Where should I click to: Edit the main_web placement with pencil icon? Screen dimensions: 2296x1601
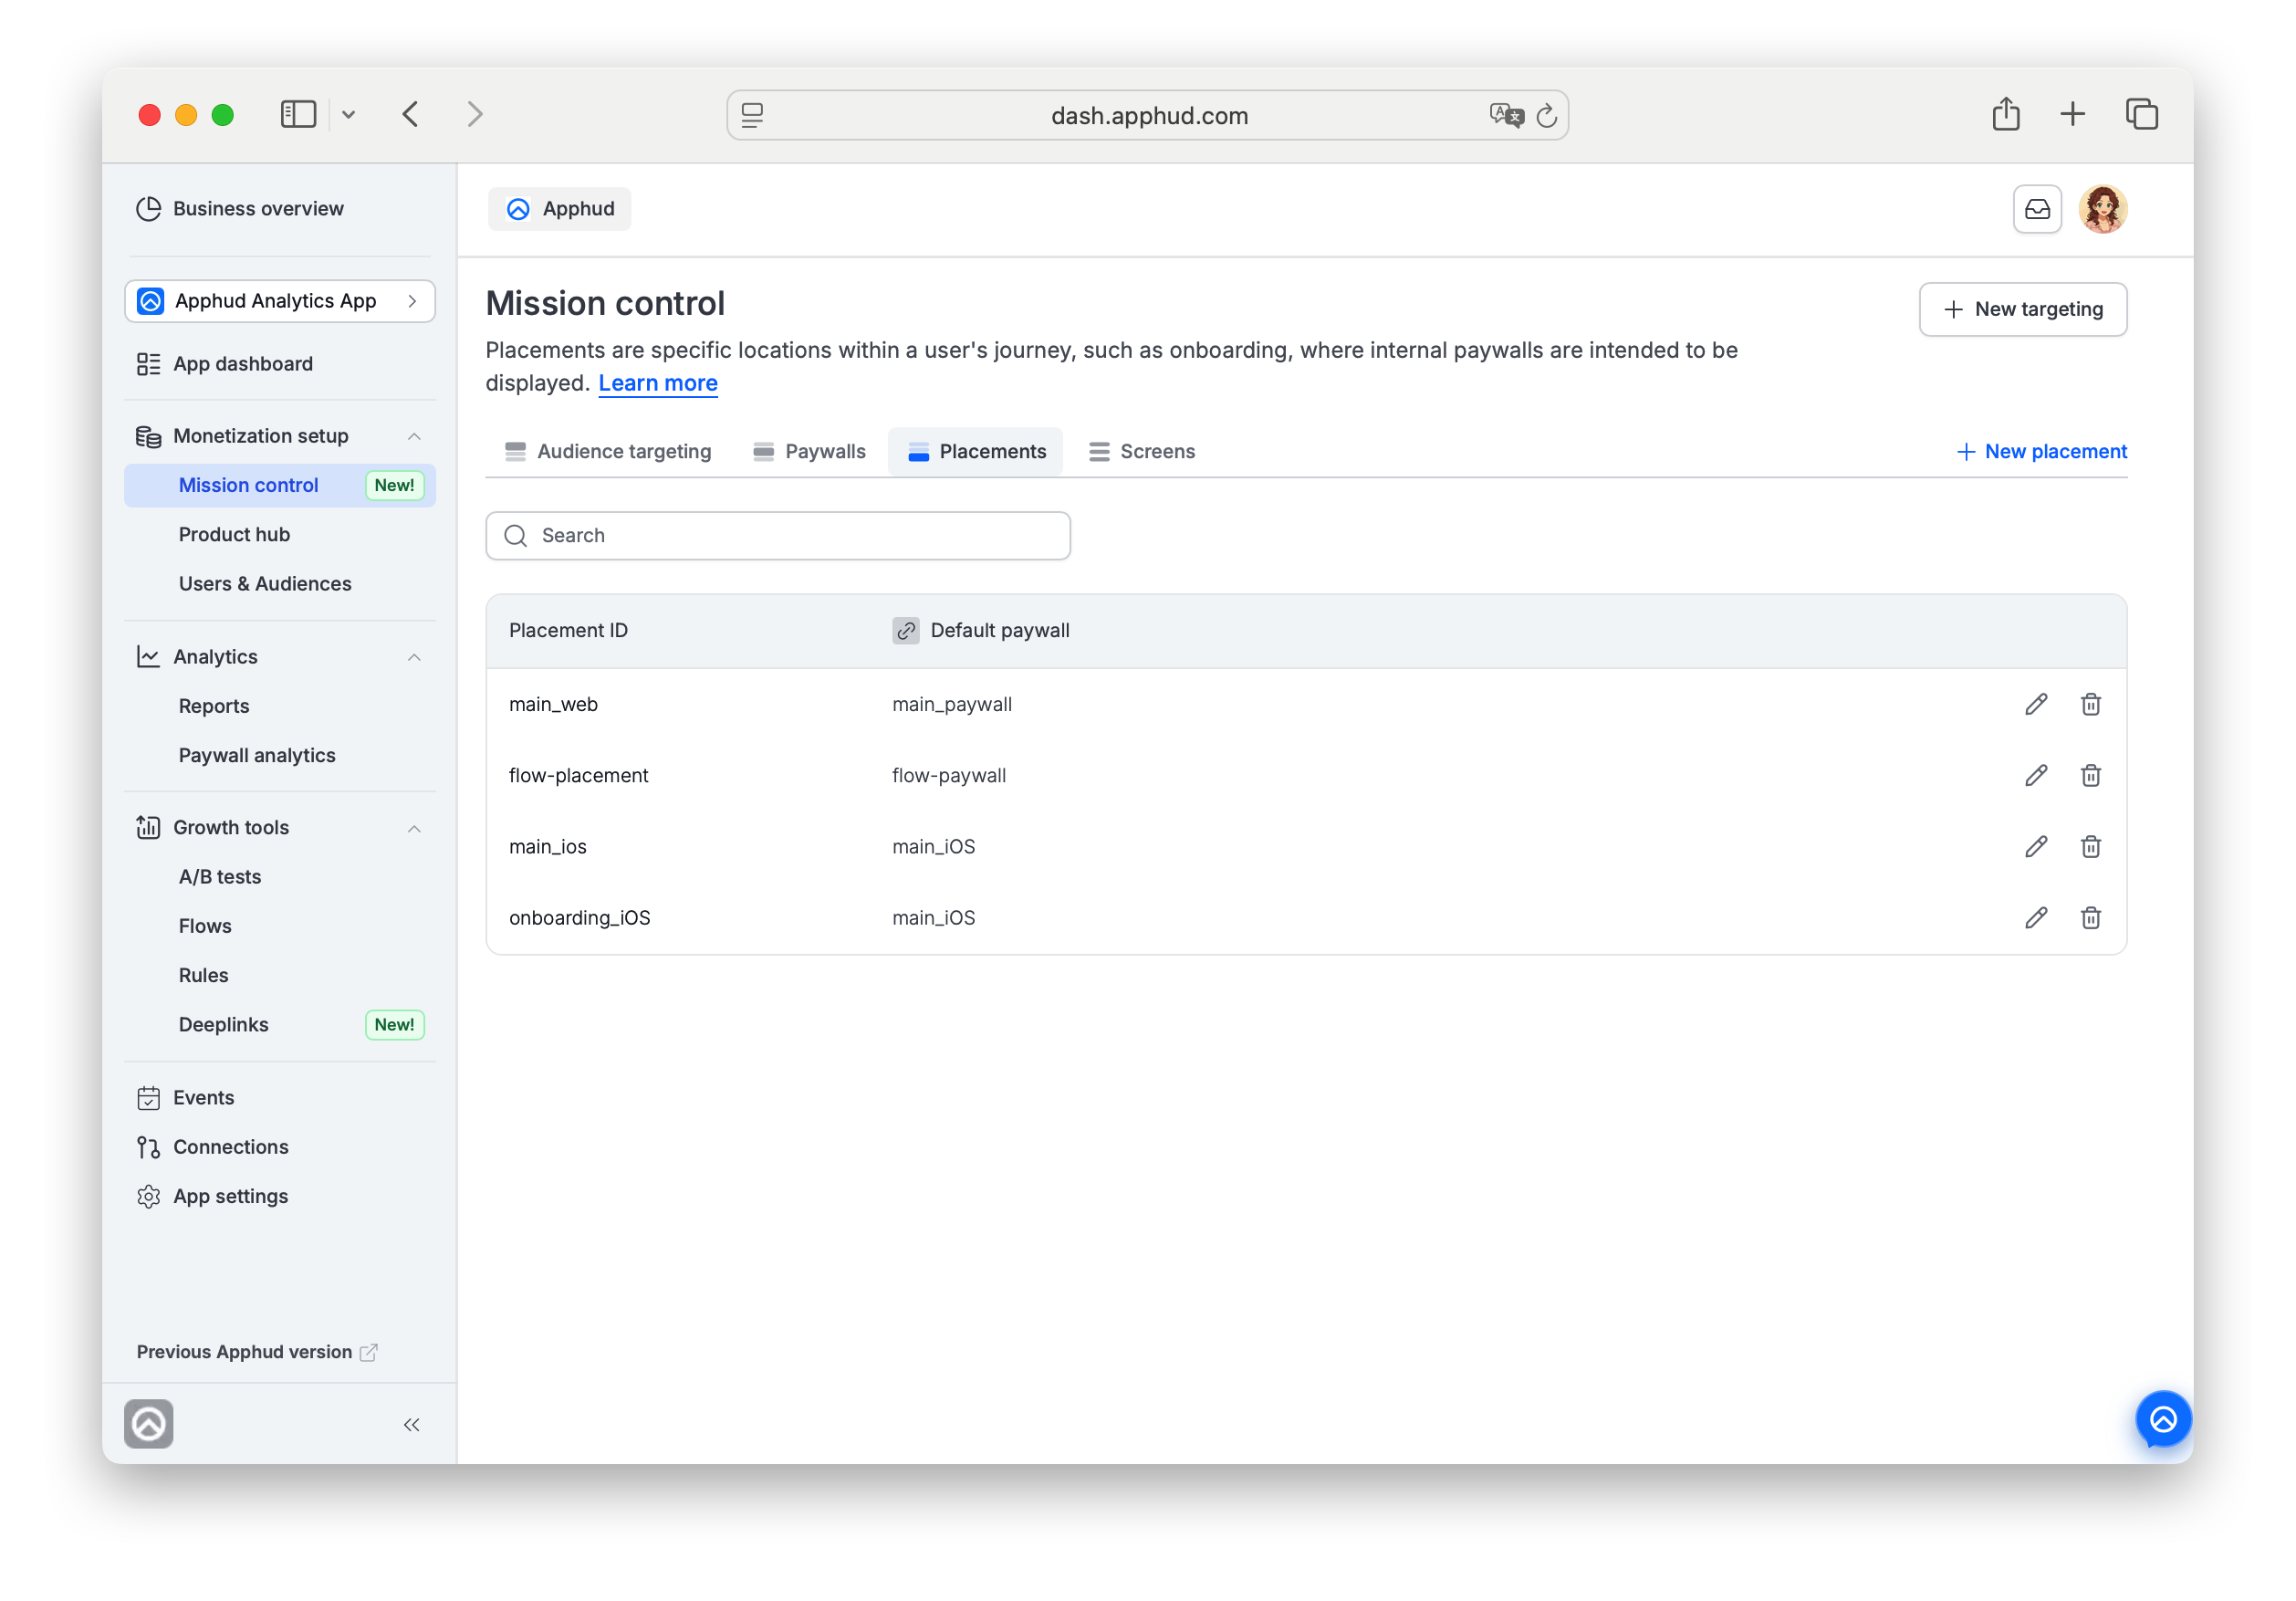click(x=2036, y=704)
